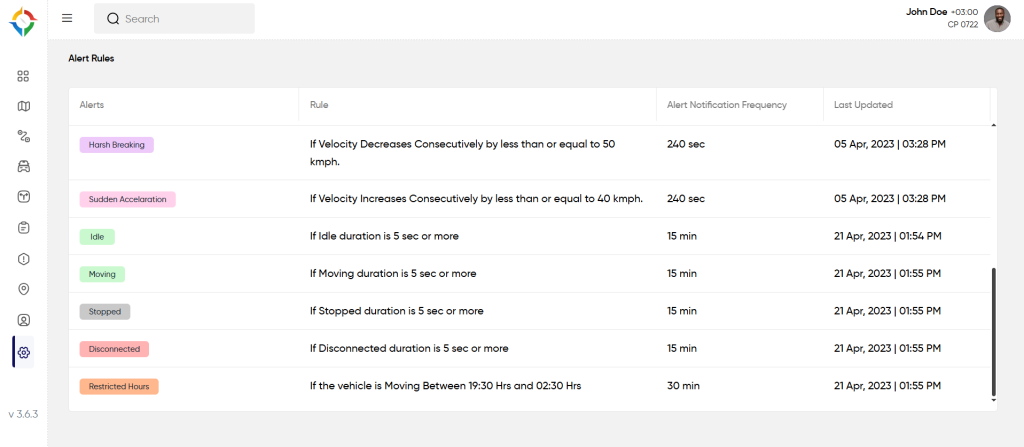Open the dashboard grid icon in sidebar

(x=24, y=76)
